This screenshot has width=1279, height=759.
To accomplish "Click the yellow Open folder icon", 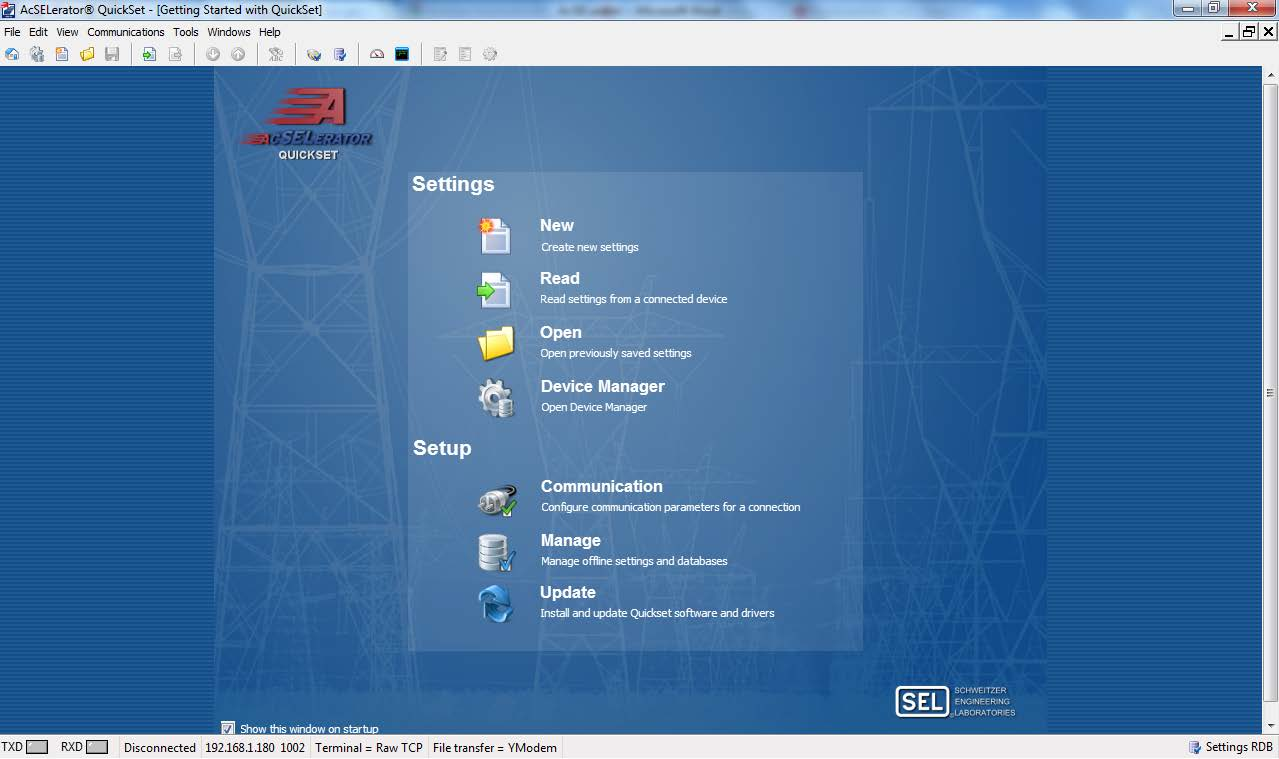I will 496,343.
